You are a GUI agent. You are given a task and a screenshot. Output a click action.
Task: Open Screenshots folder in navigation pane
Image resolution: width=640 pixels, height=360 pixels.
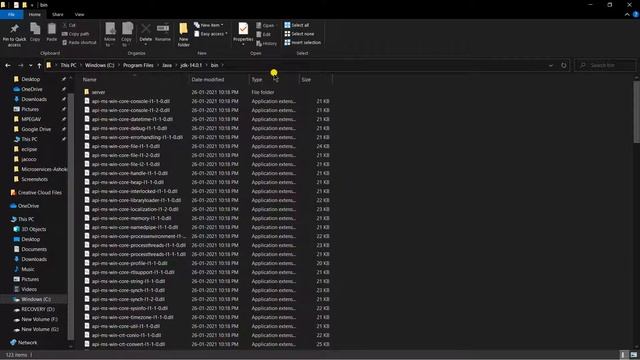[x=34, y=179]
